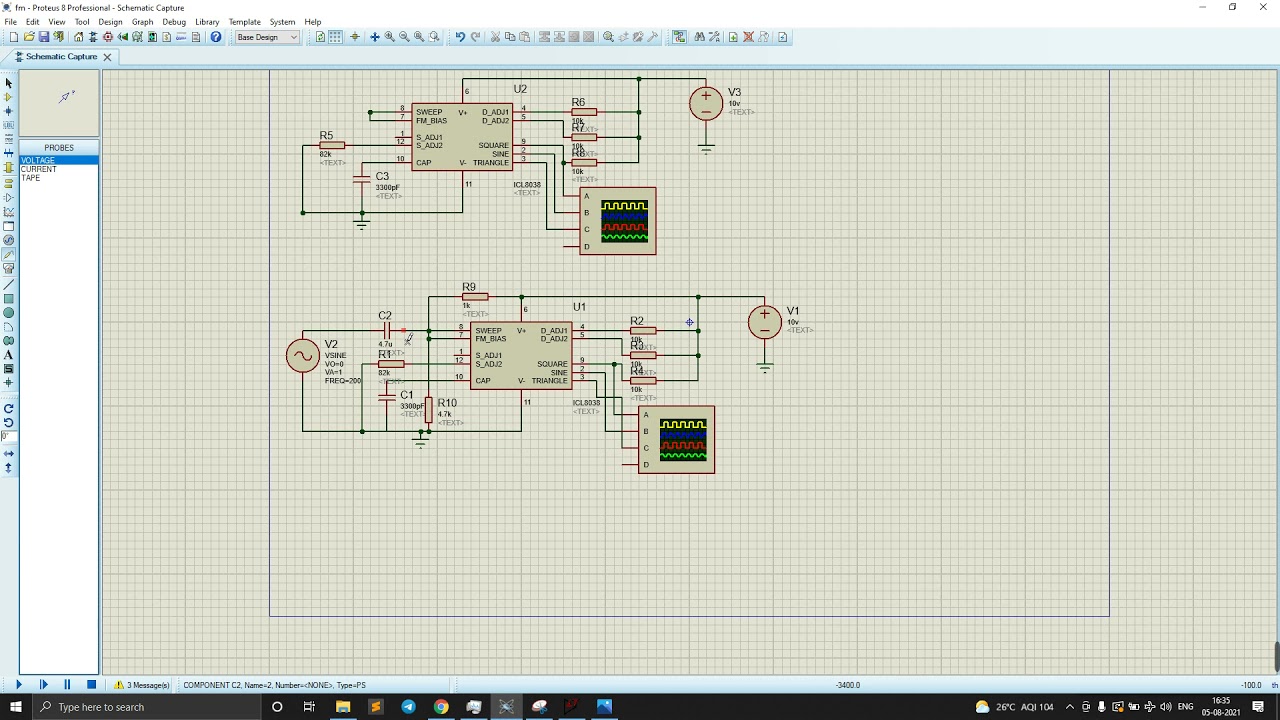Click the Rotate Clockwise icon
The image size is (1280, 720).
tap(9, 408)
